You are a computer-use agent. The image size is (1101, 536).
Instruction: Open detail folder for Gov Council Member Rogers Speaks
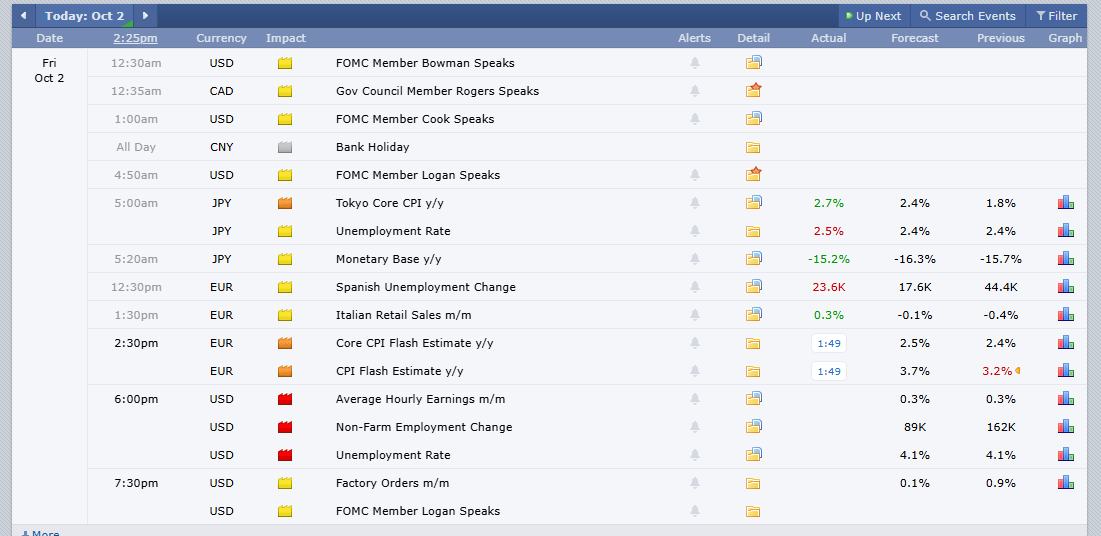coord(754,91)
